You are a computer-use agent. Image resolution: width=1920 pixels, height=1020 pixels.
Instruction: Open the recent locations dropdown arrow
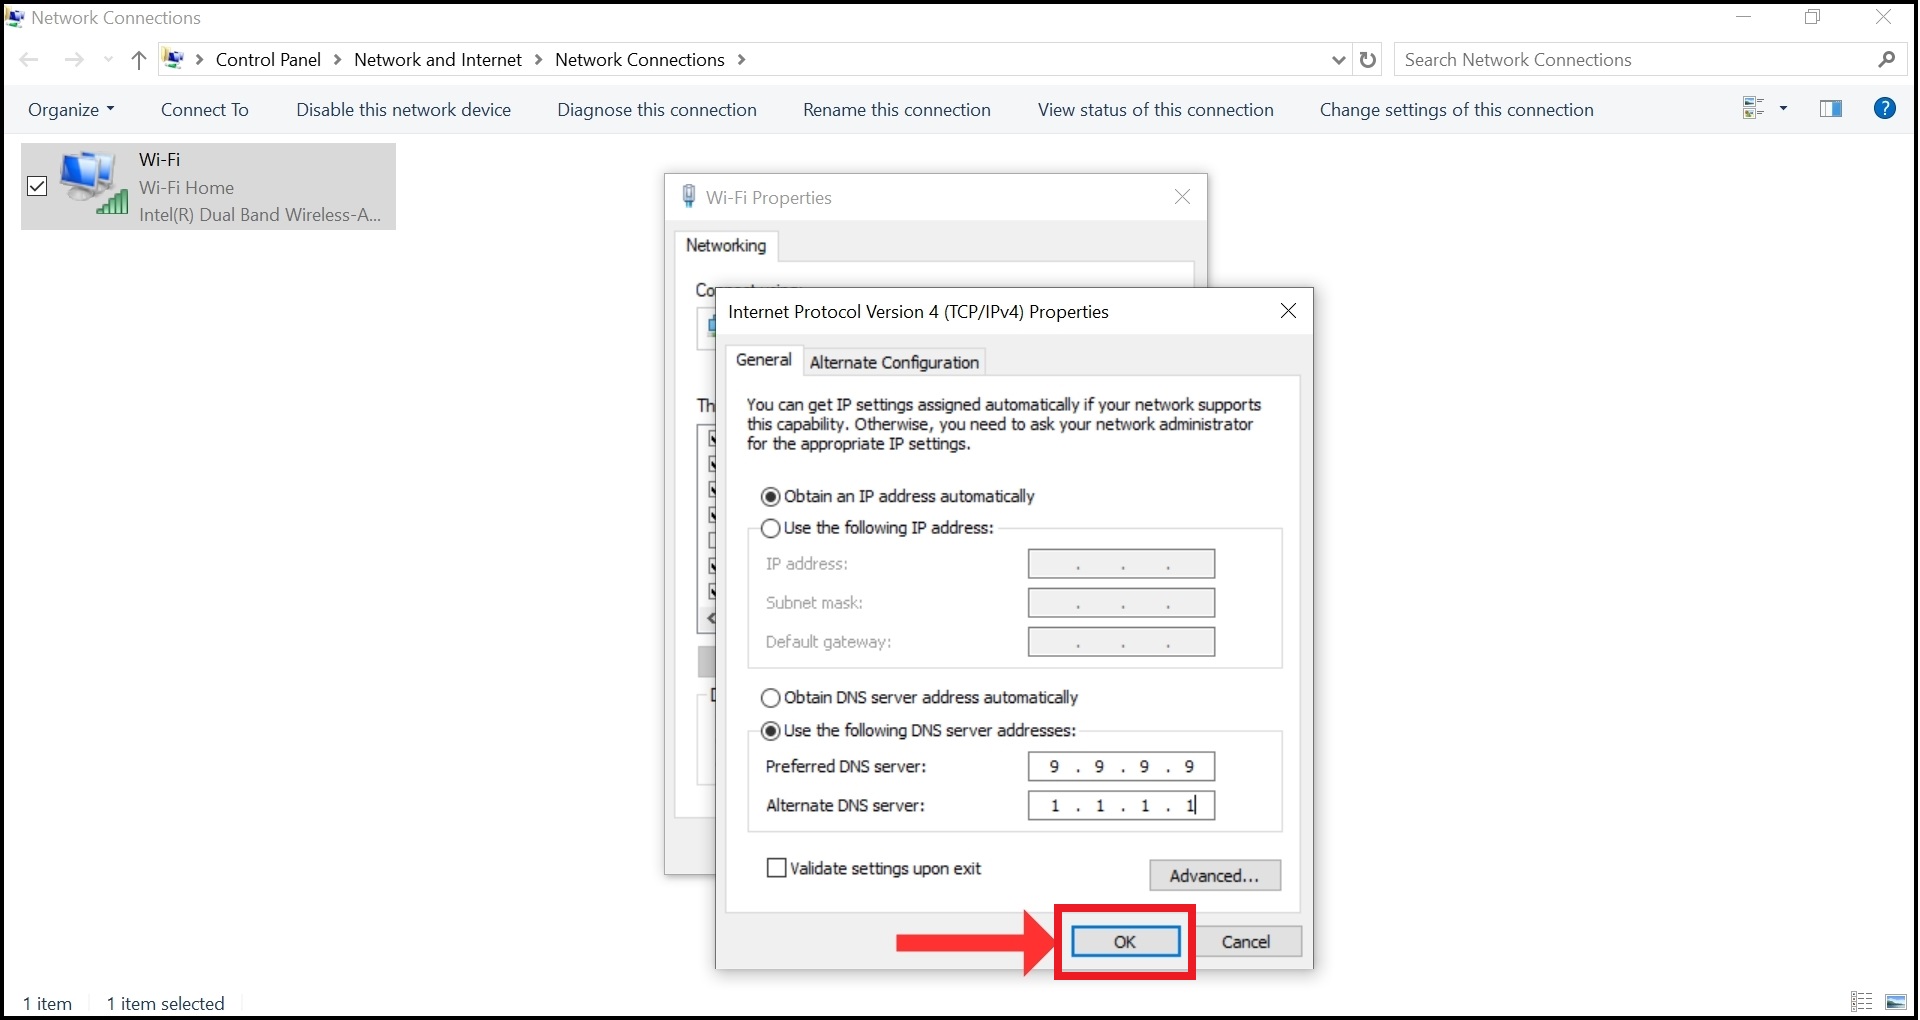(x=108, y=60)
